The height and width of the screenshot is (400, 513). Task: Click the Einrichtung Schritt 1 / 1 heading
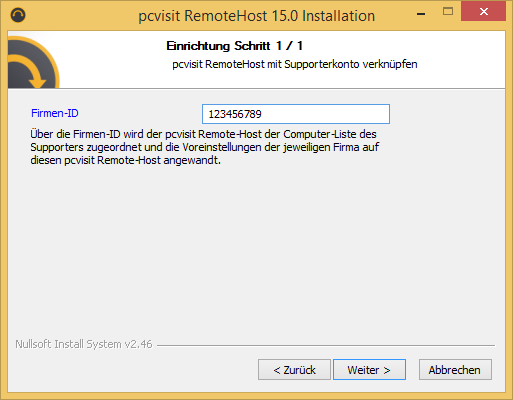pos(235,46)
